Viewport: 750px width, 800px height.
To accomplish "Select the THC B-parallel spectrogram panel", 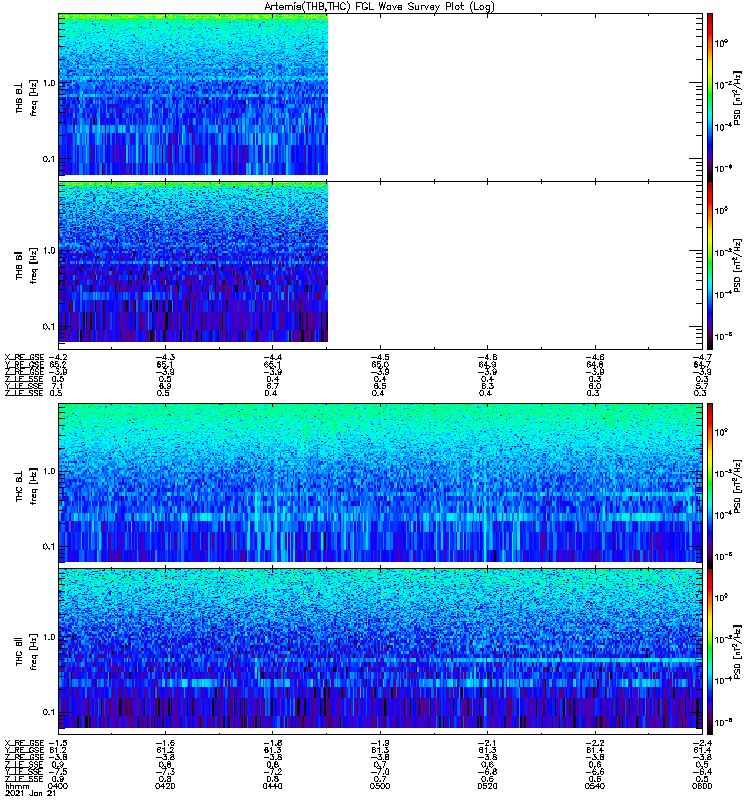I will point(380,652).
